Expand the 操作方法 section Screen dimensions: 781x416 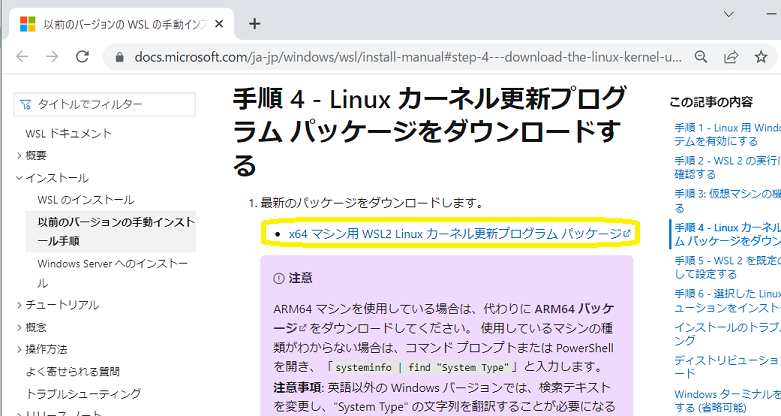42,349
